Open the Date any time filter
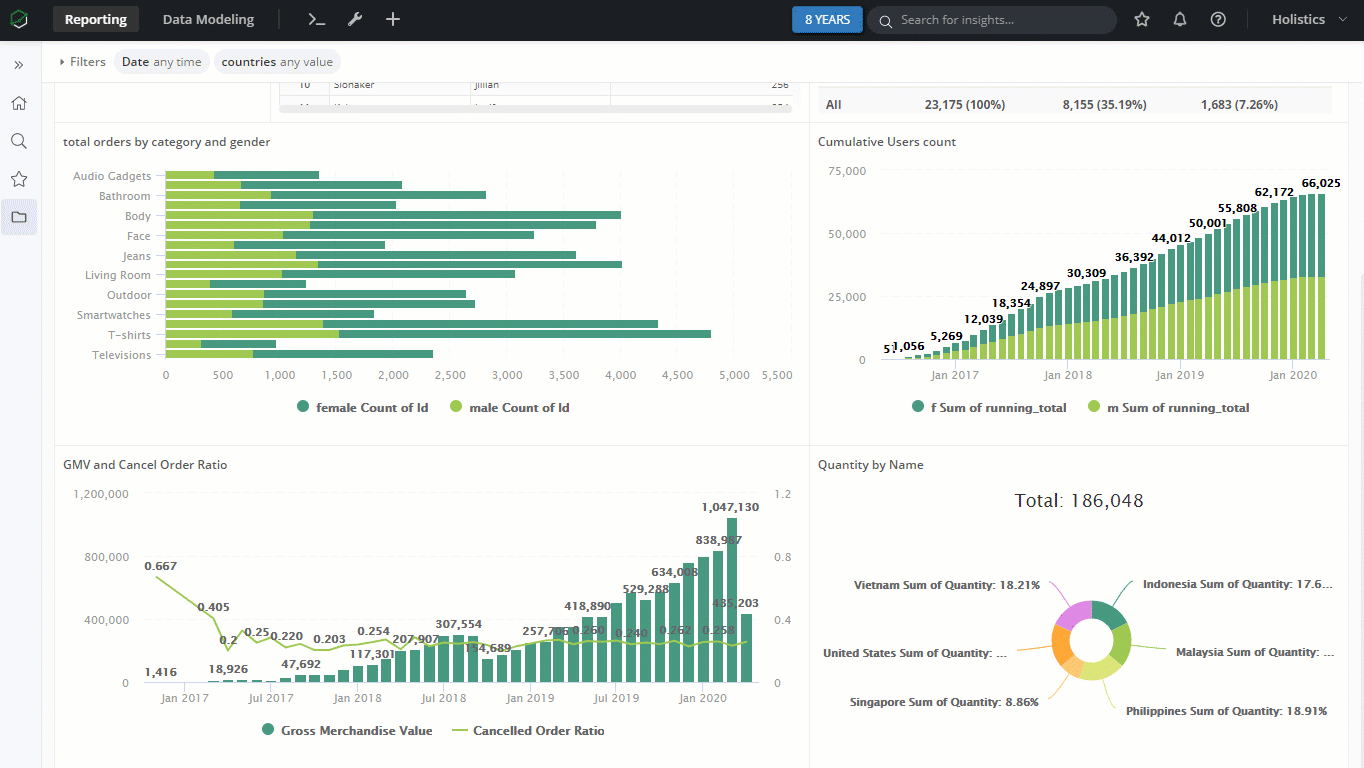The width and height of the screenshot is (1364, 768). (x=162, y=62)
